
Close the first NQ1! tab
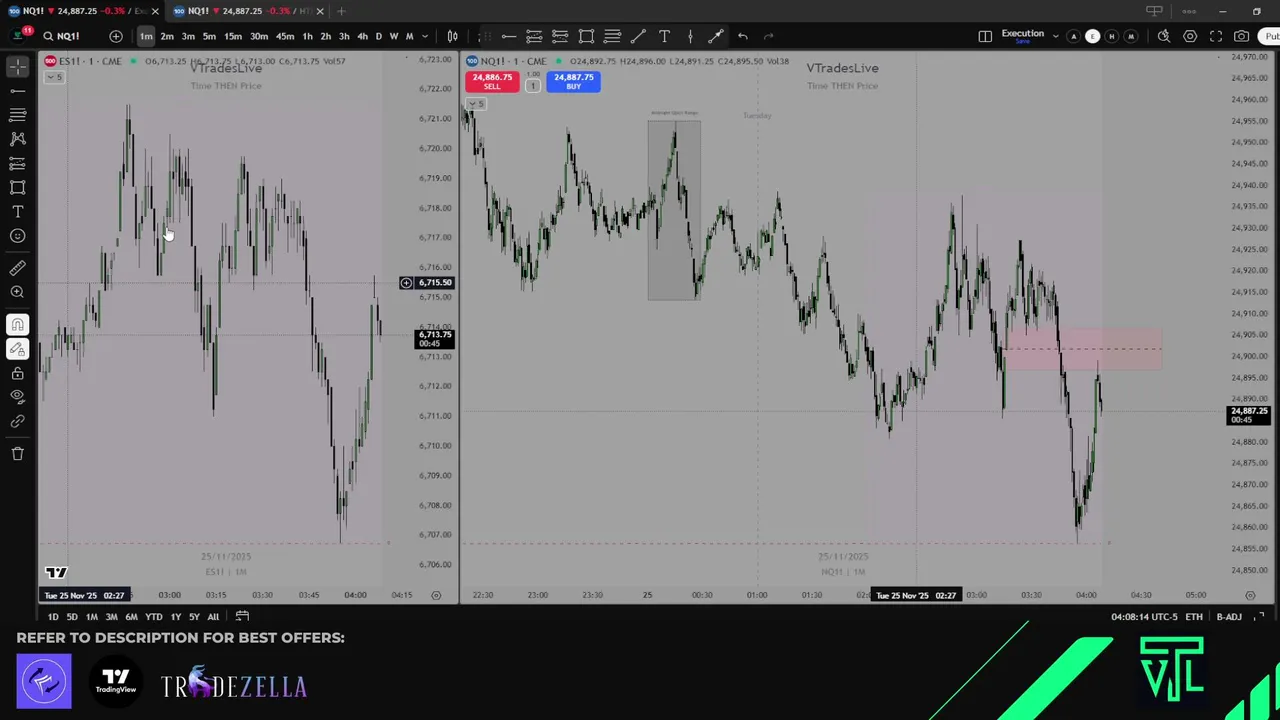click(x=155, y=11)
